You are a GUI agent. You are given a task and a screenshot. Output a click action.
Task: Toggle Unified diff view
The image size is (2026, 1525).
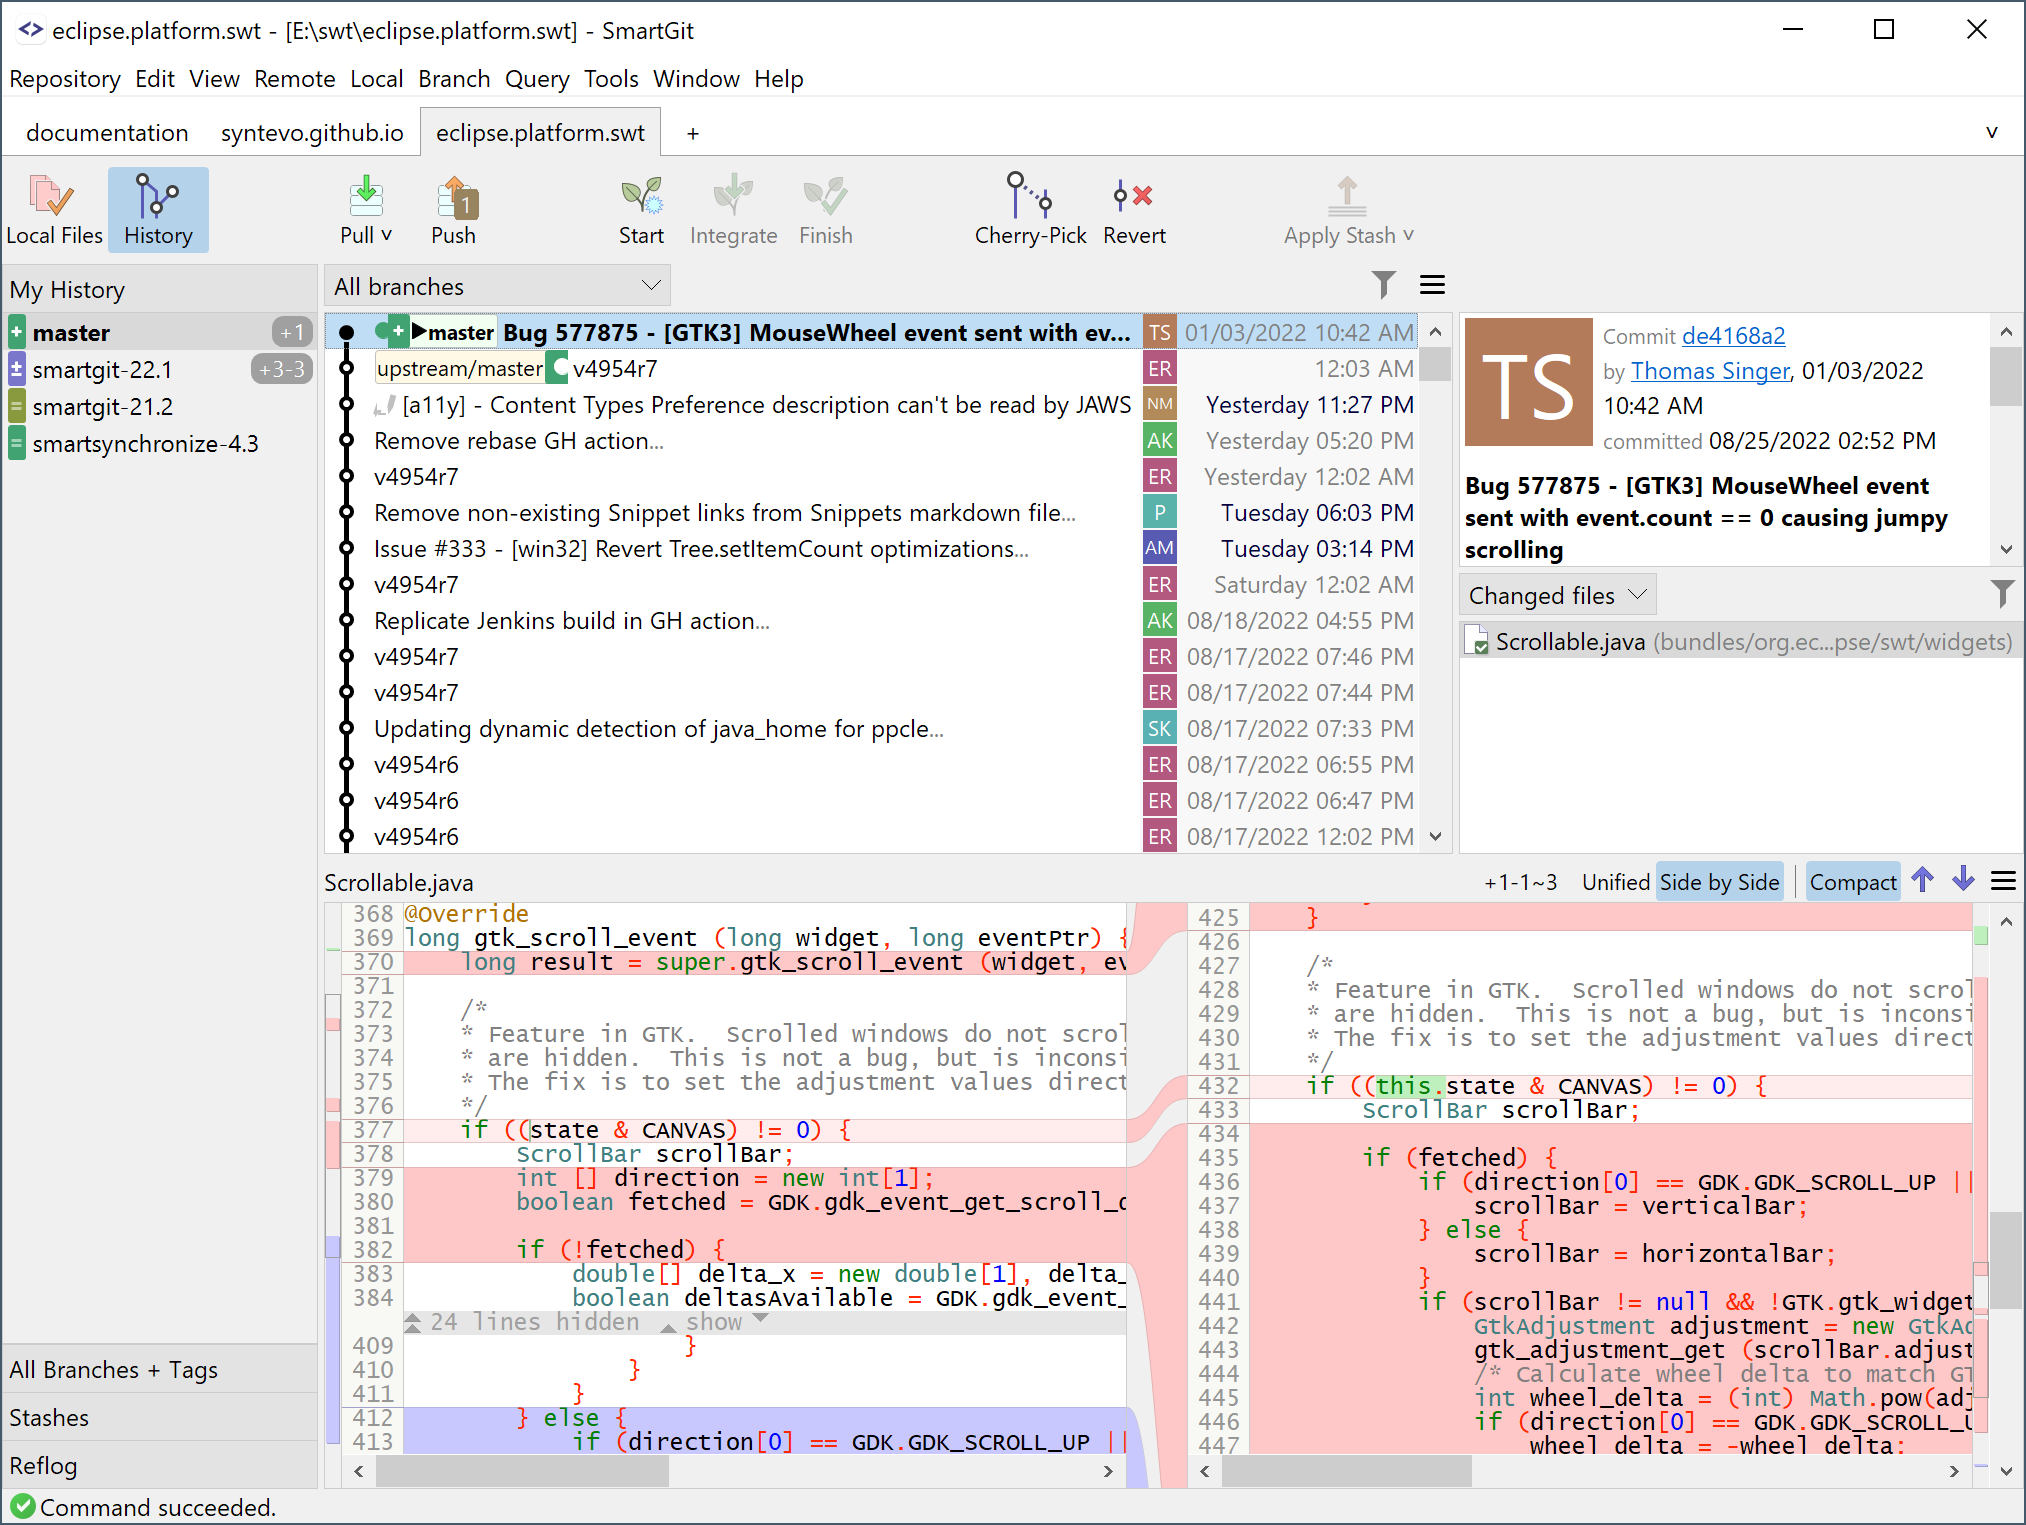(1615, 882)
